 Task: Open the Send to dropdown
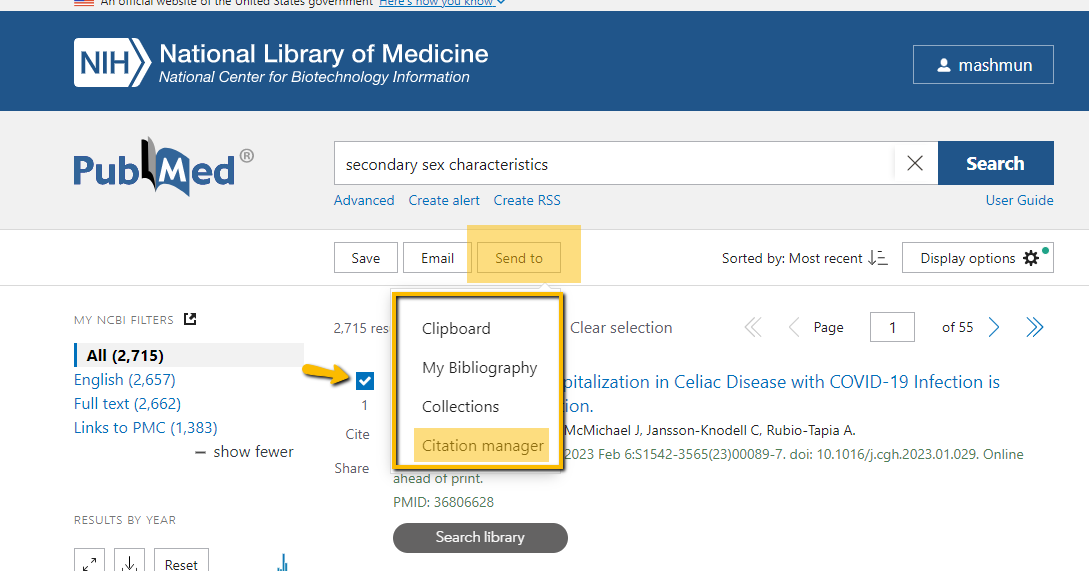[x=519, y=258]
